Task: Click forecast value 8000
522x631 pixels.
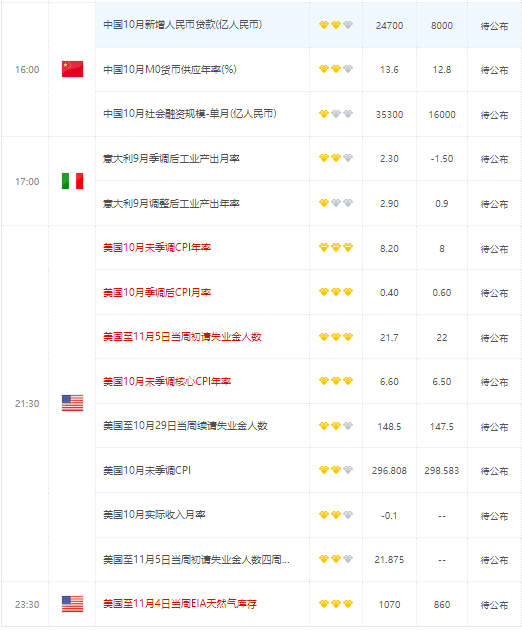Action: (x=442, y=26)
